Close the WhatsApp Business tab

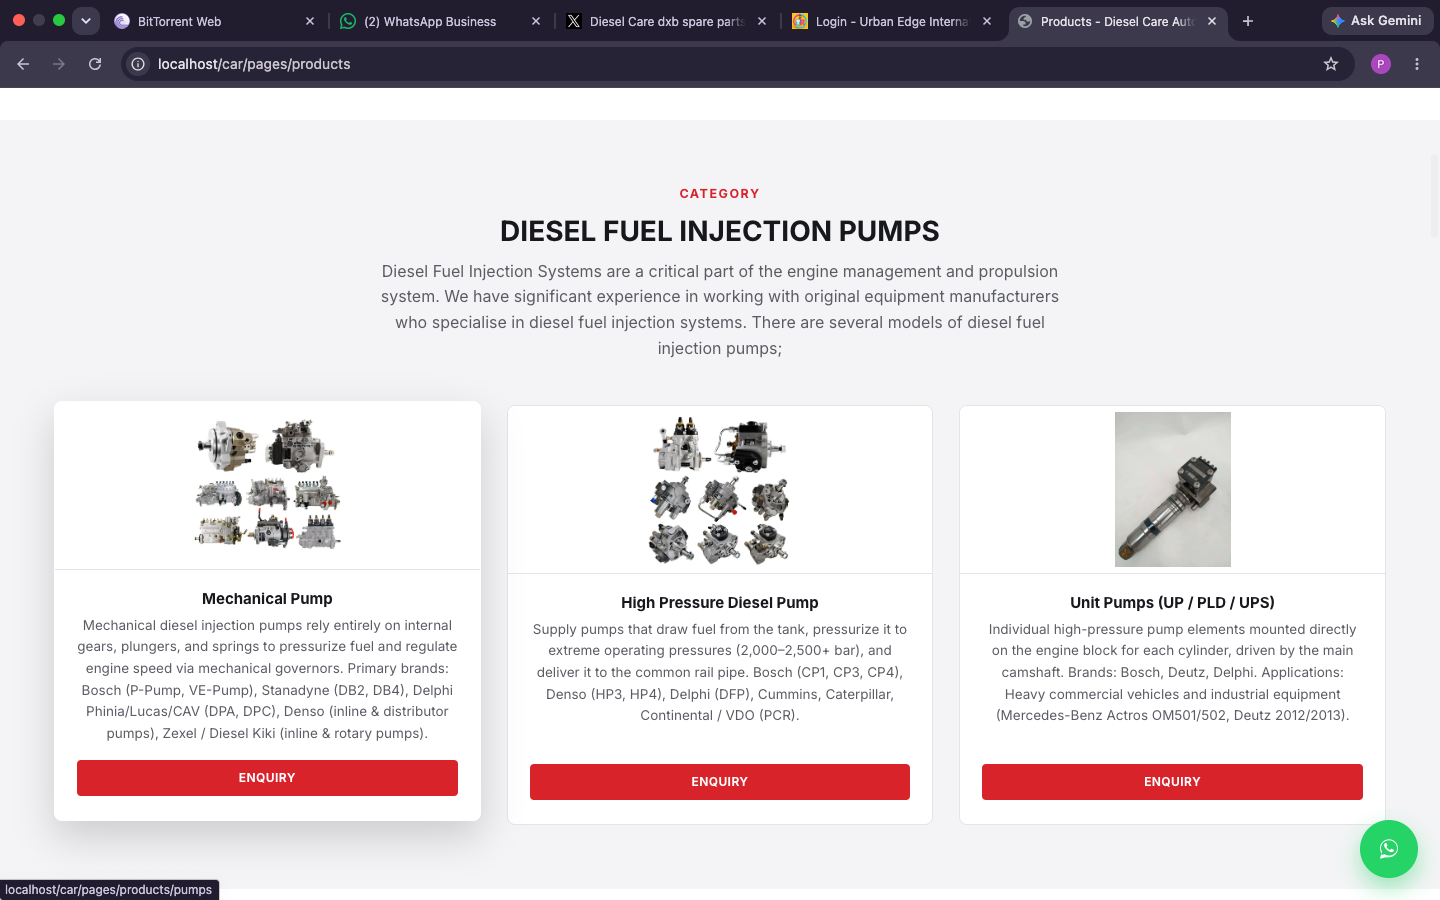click(536, 21)
